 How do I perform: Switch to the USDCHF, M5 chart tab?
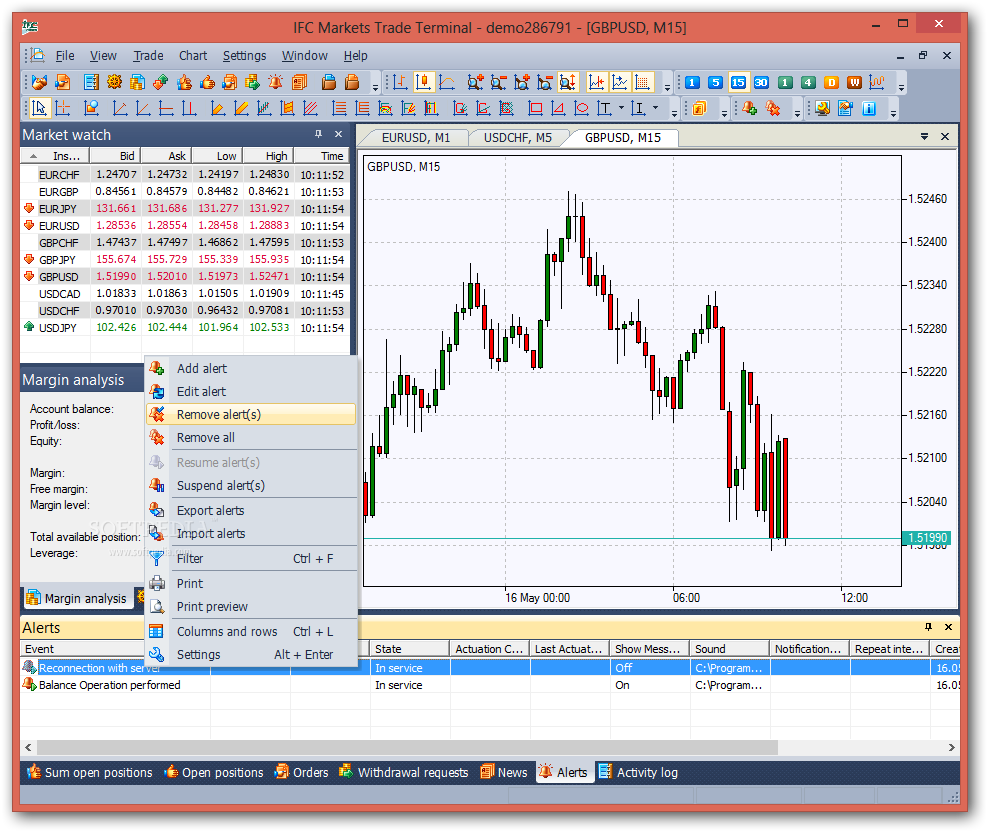pyautogui.click(x=518, y=137)
